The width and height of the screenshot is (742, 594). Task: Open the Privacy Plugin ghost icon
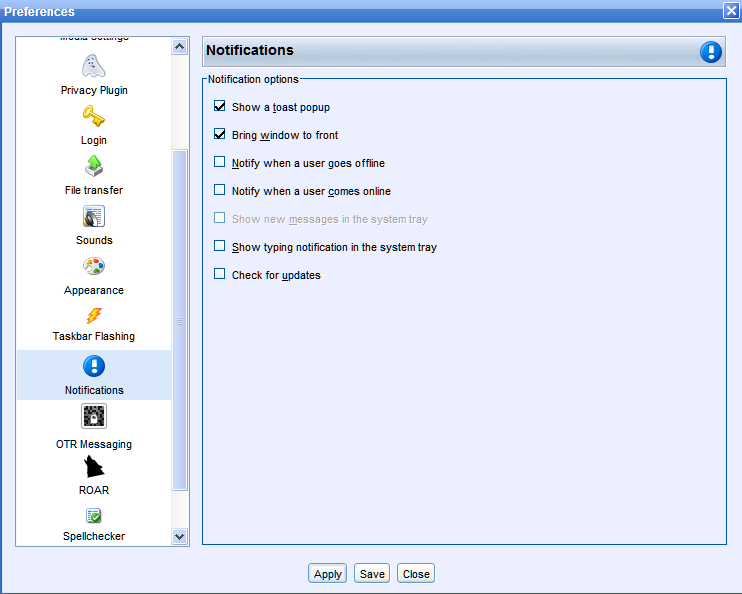(x=94, y=66)
